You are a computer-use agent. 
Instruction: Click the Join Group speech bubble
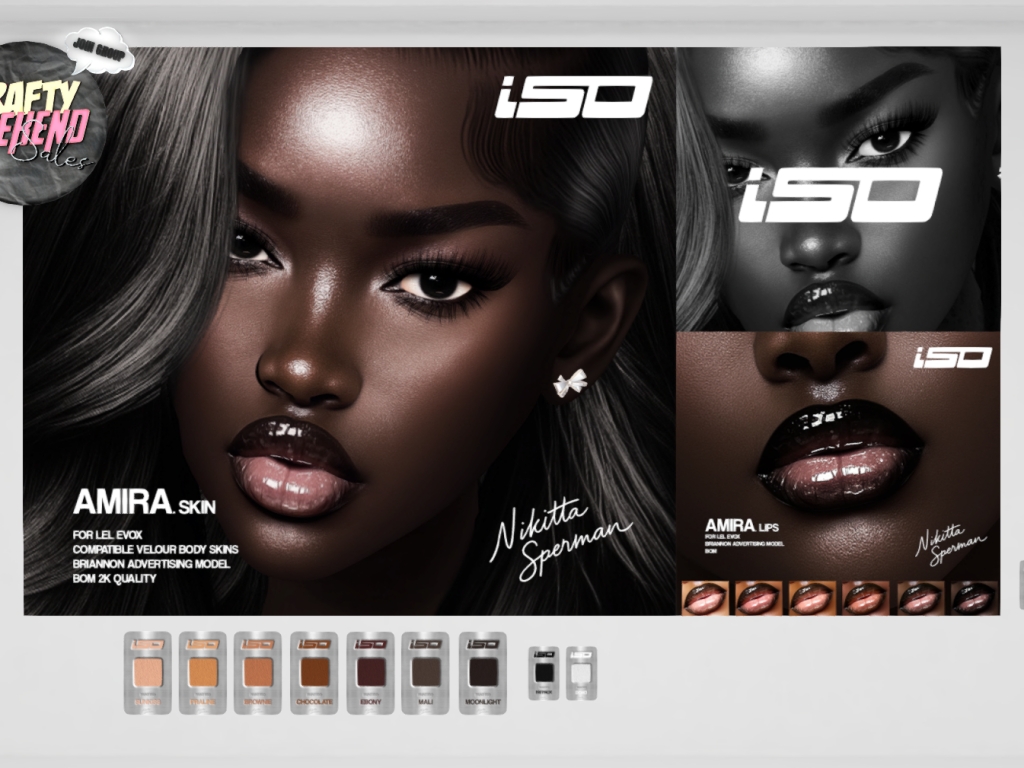click(99, 47)
